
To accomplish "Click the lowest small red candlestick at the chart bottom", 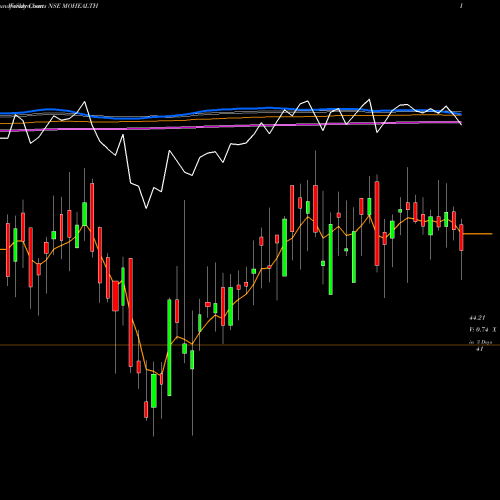I will pyautogui.click(x=146, y=409).
